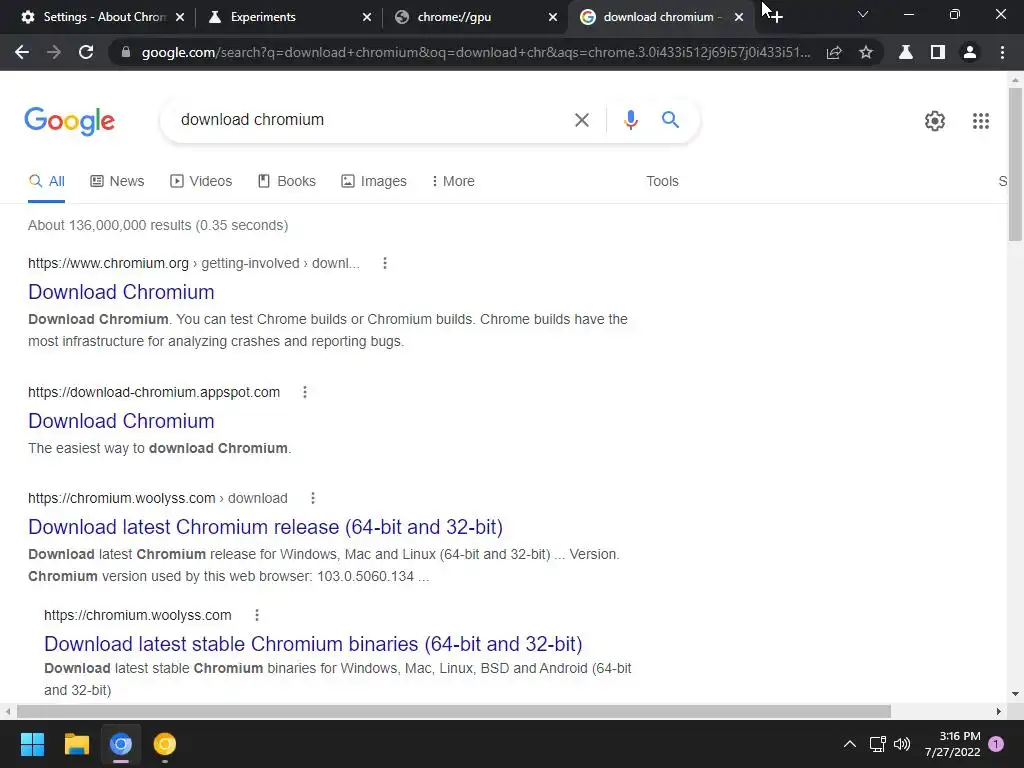Click the vertical page scrollbar thumb

tap(1015, 165)
